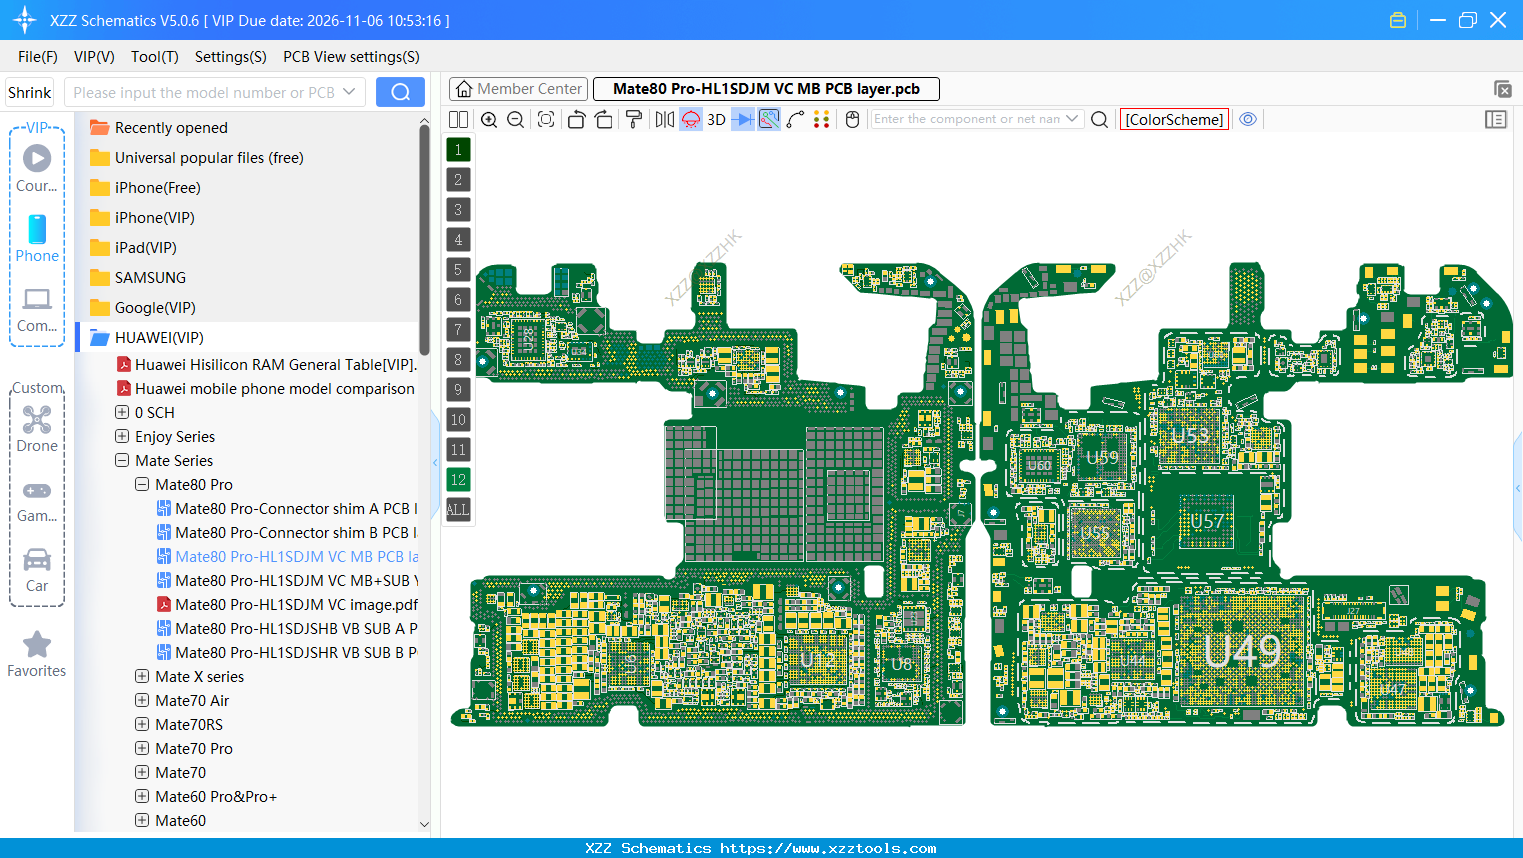Switch to 3D board view
The image size is (1523, 858).
click(715, 119)
